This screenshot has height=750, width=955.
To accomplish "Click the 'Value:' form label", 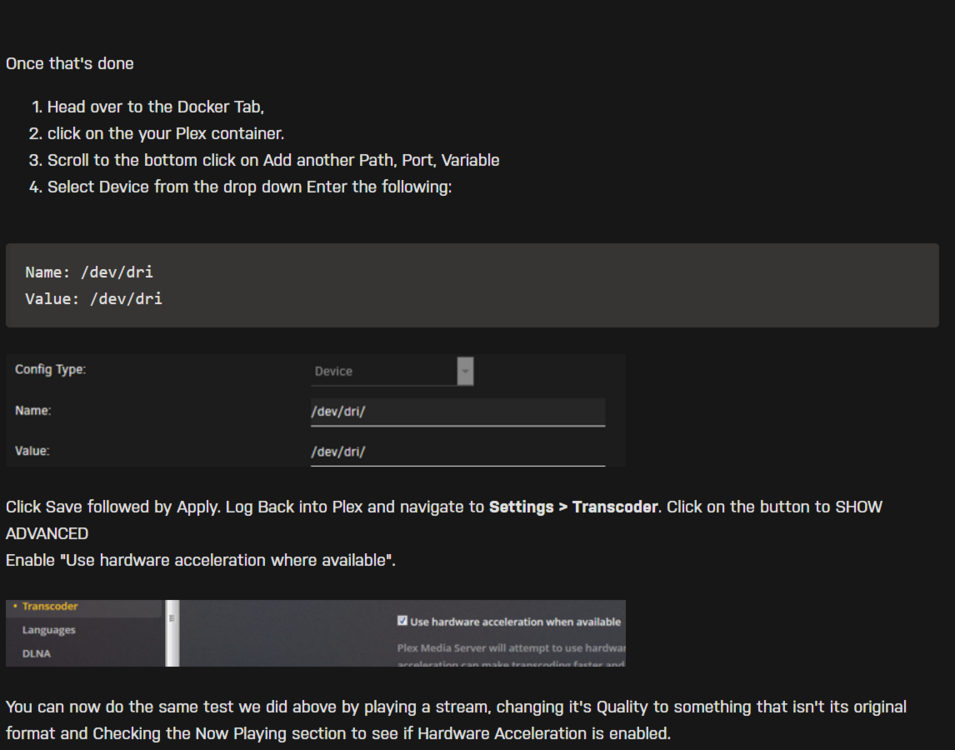I will point(32,451).
